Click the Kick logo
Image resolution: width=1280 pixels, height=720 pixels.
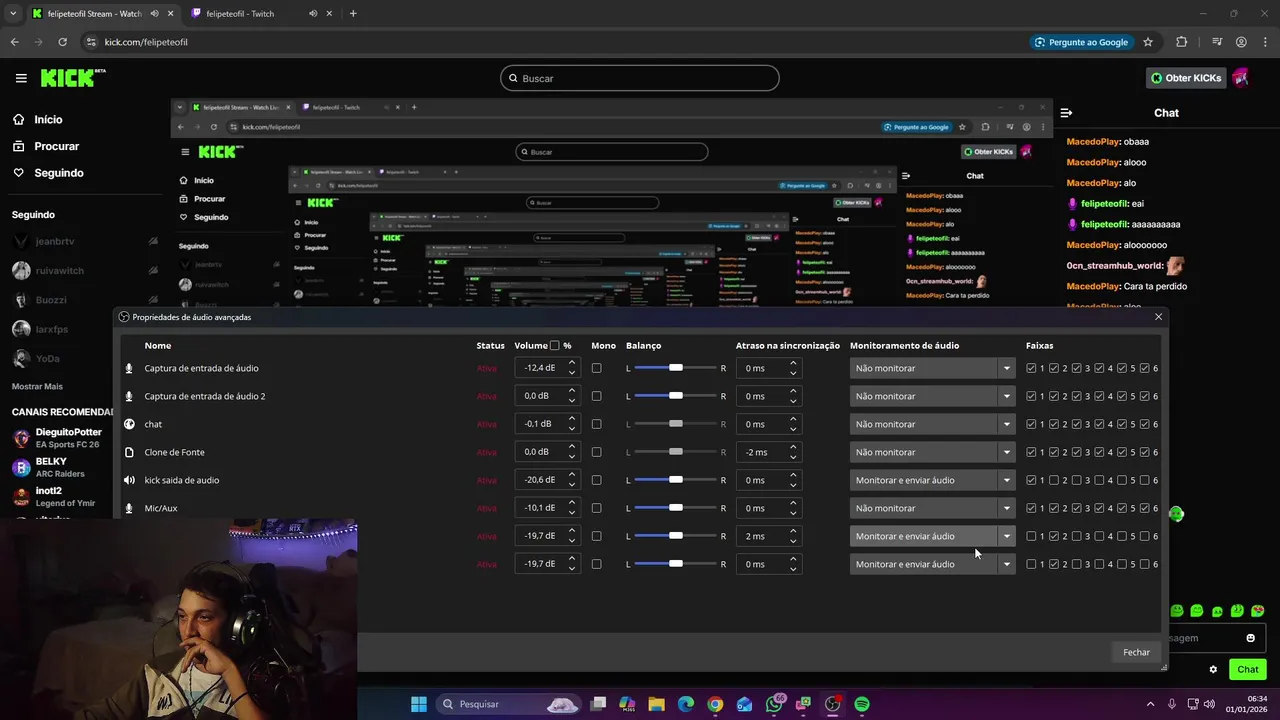72,78
